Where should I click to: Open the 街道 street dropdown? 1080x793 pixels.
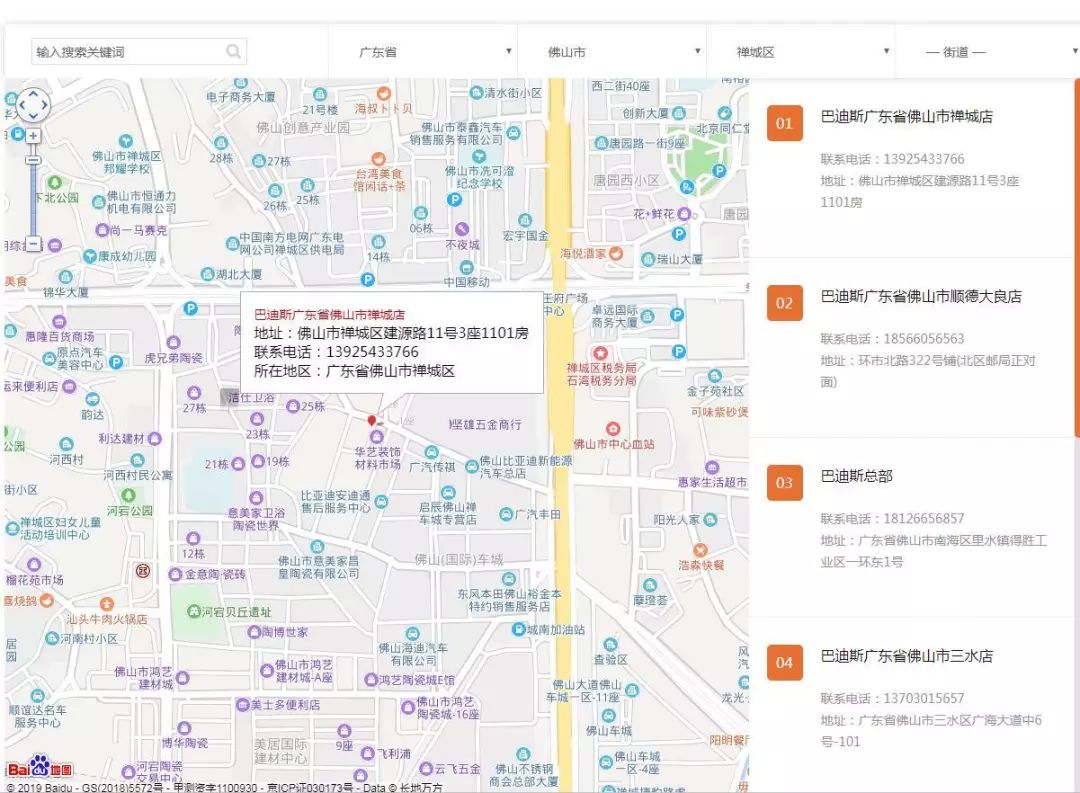(985, 52)
